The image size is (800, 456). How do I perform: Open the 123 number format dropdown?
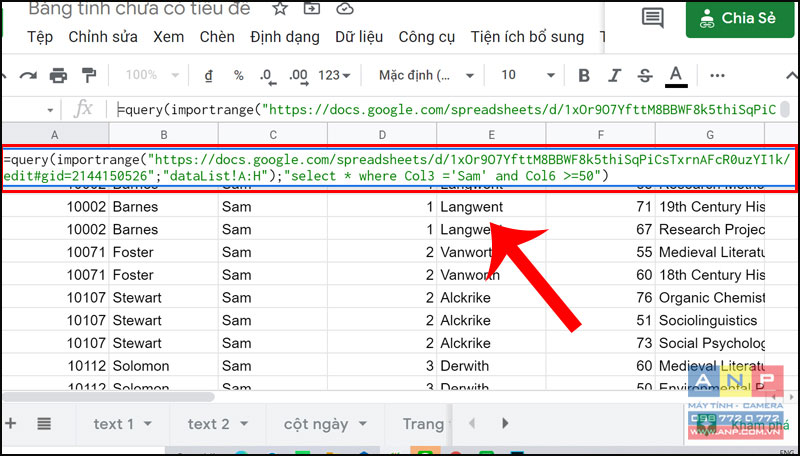[x=334, y=75]
